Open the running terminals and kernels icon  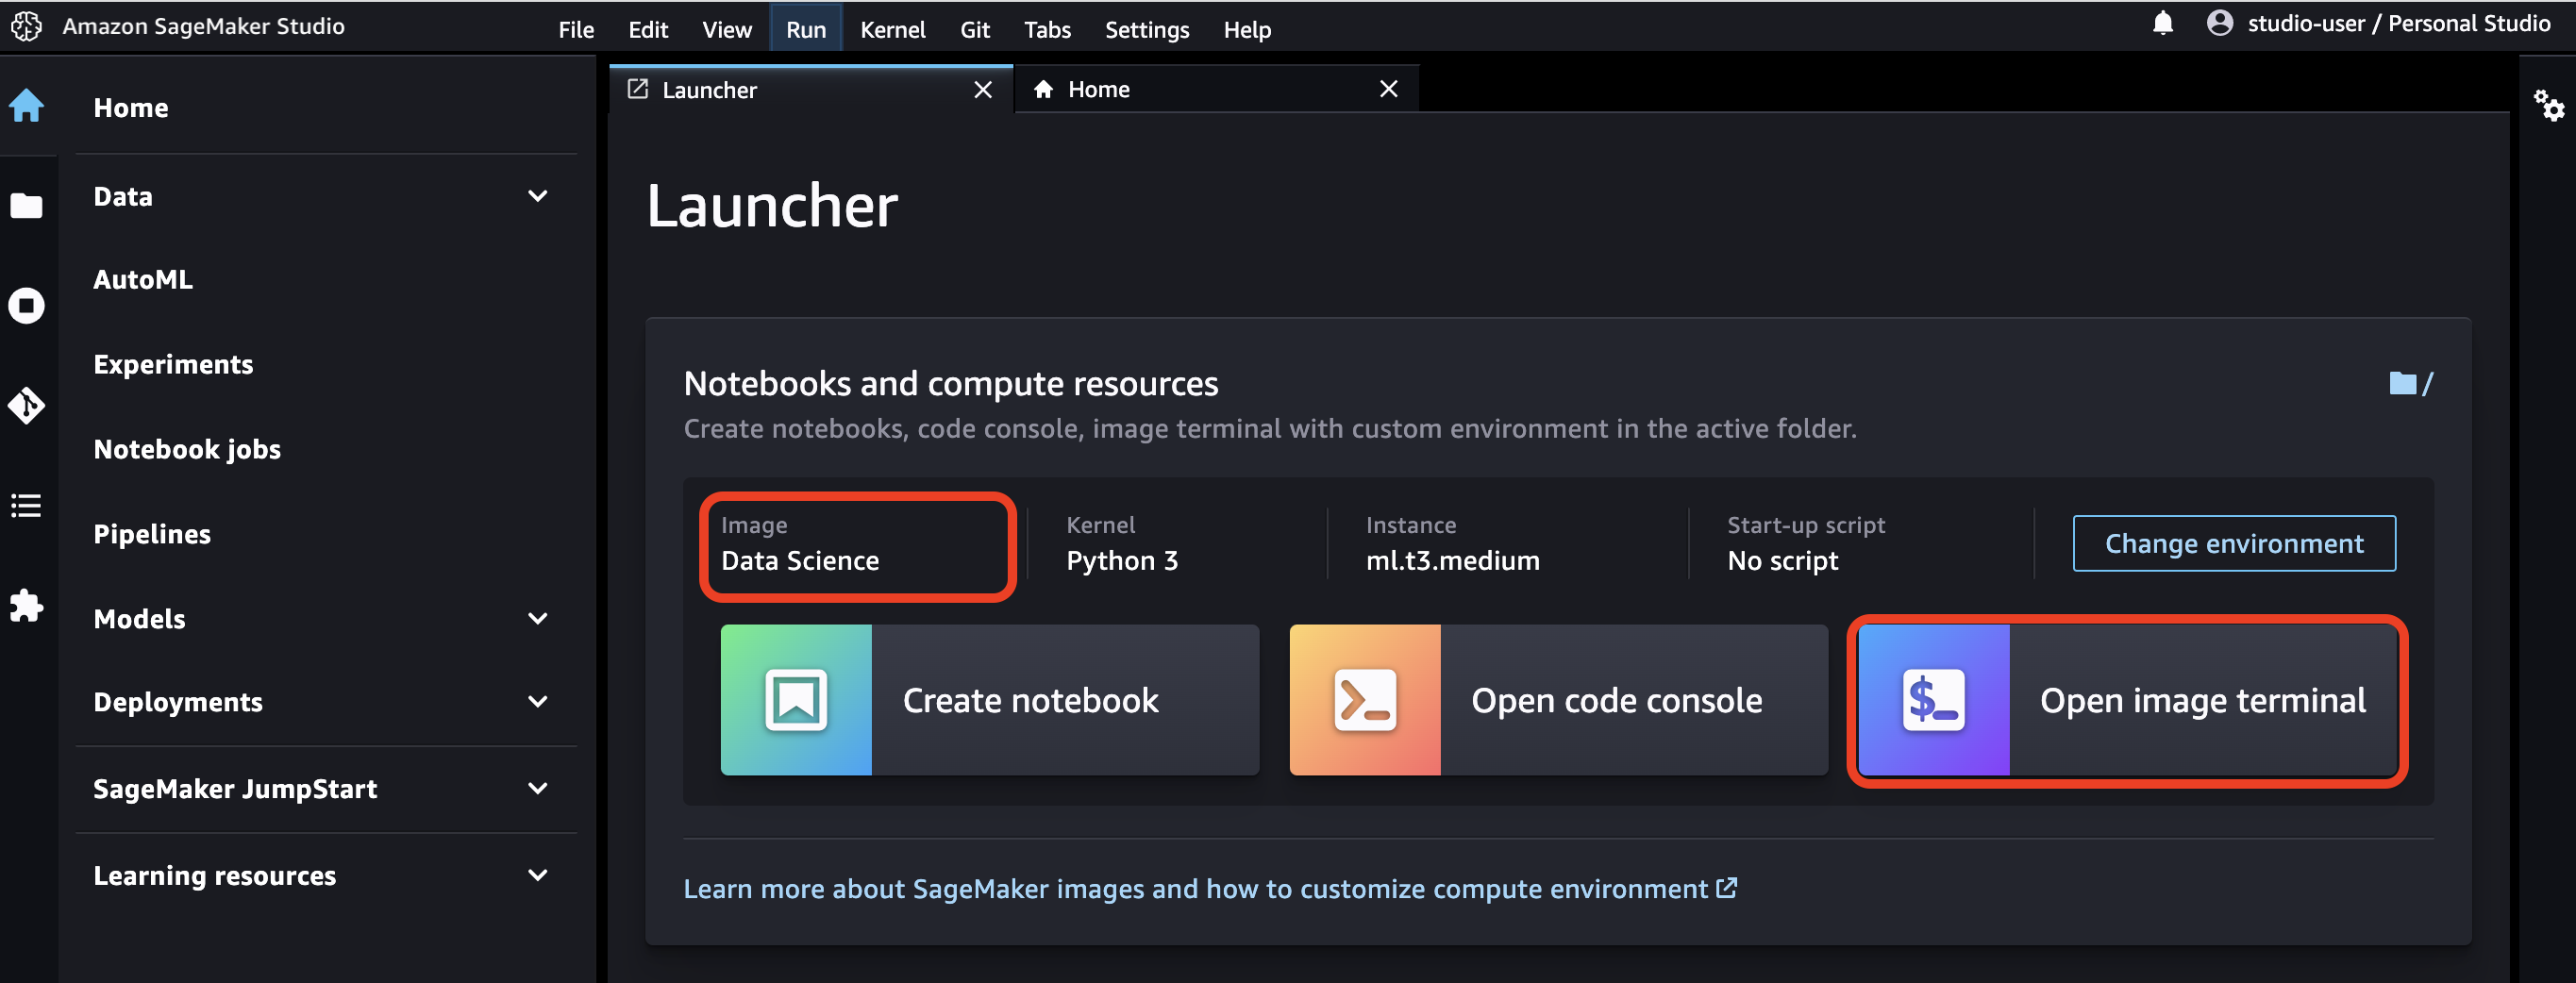[x=27, y=305]
